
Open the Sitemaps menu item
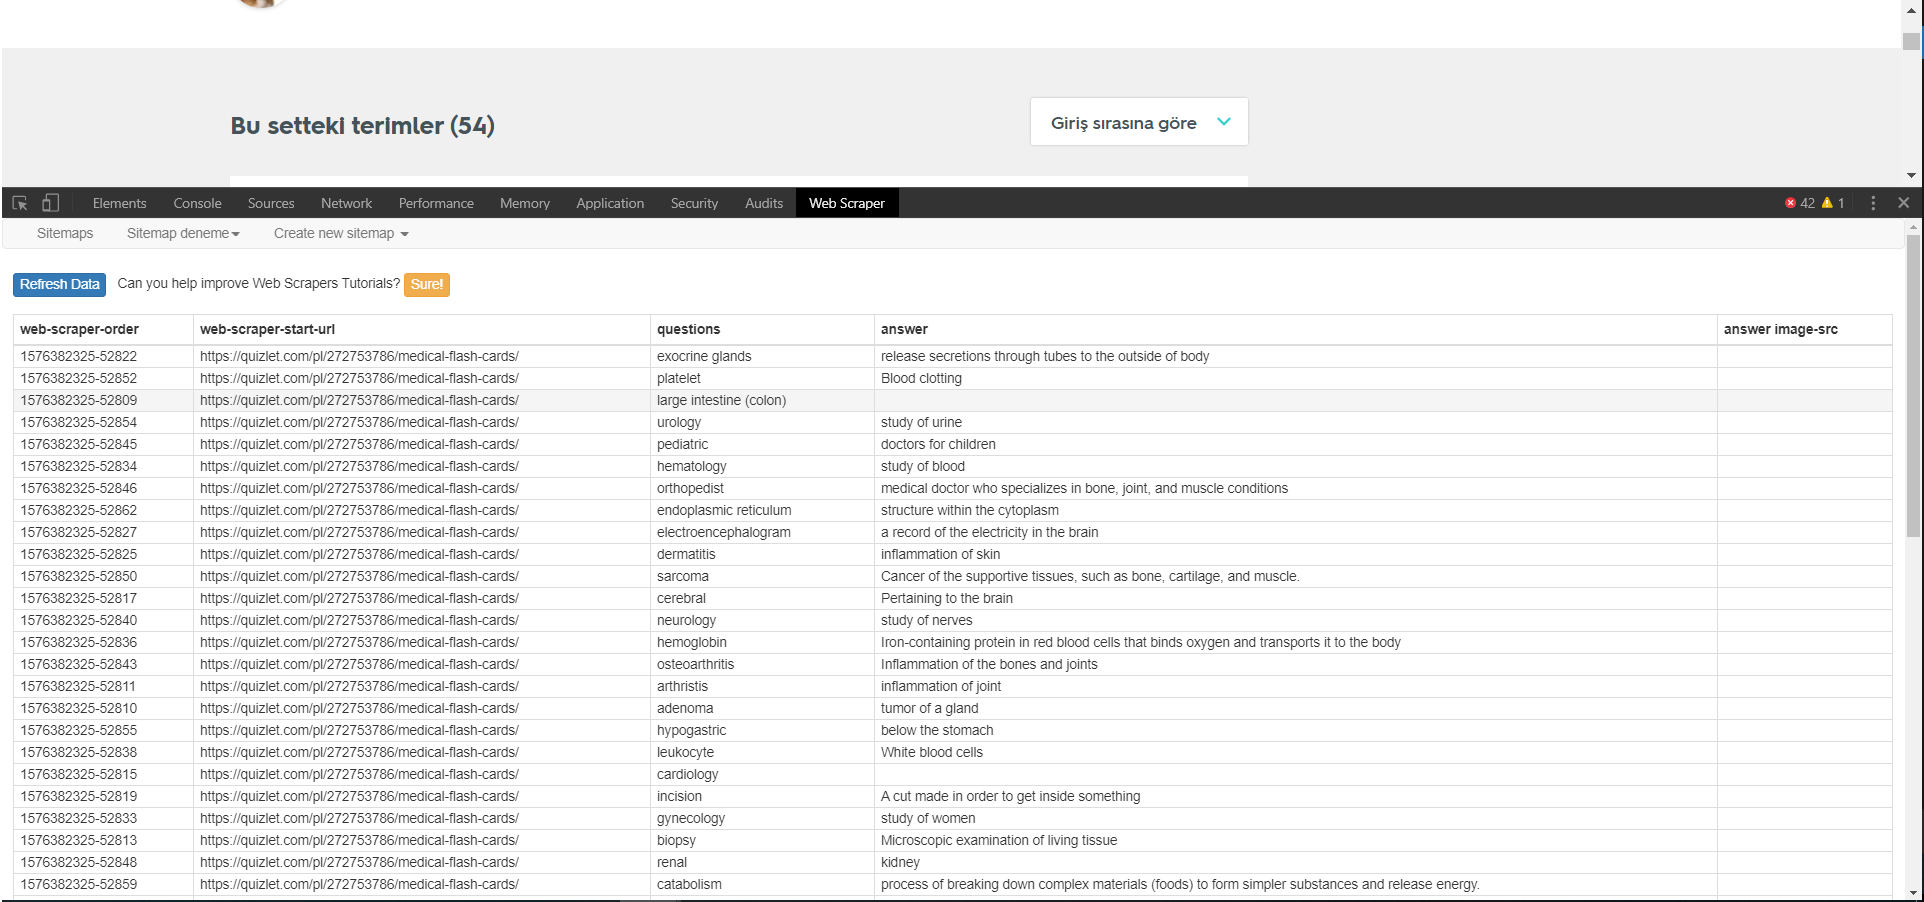tap(65, 233)
